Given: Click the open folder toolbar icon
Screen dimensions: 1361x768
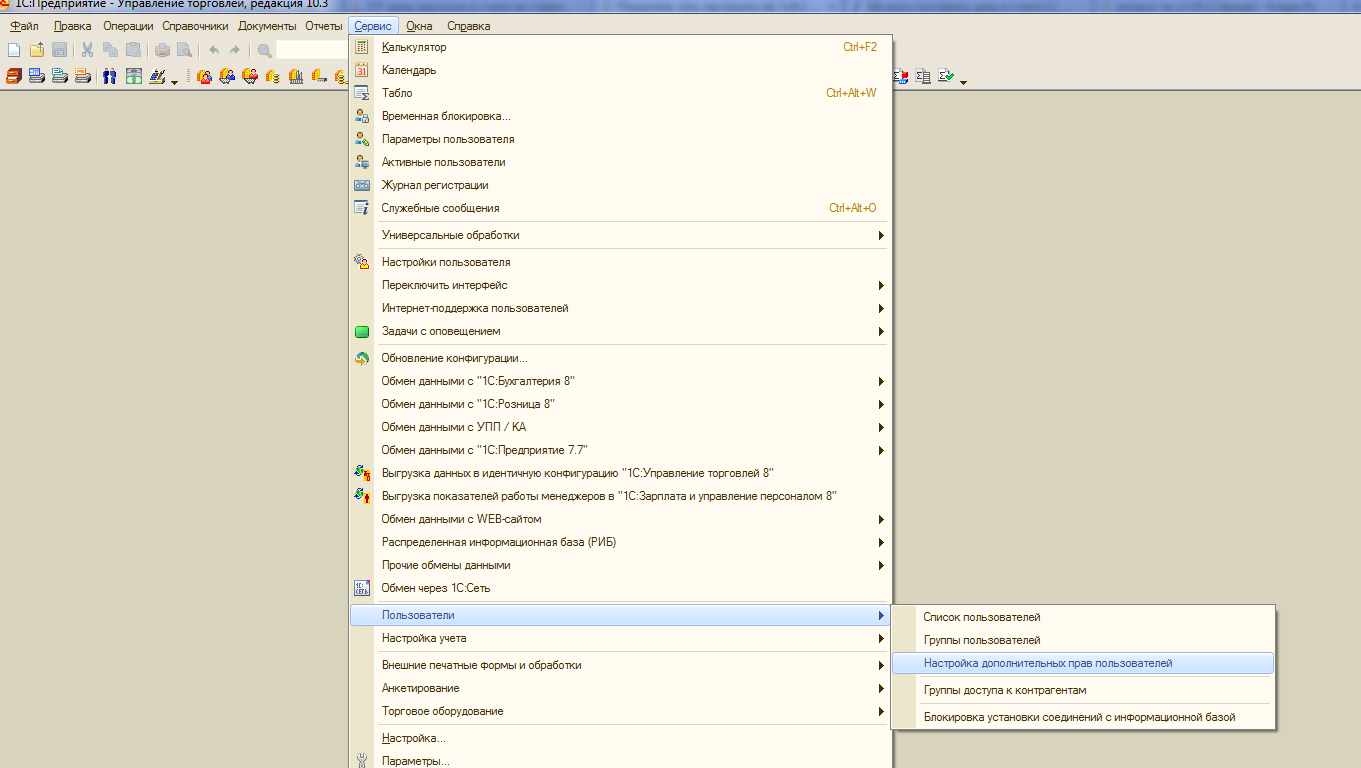Looking at the screenshot, I should [37, 50].
